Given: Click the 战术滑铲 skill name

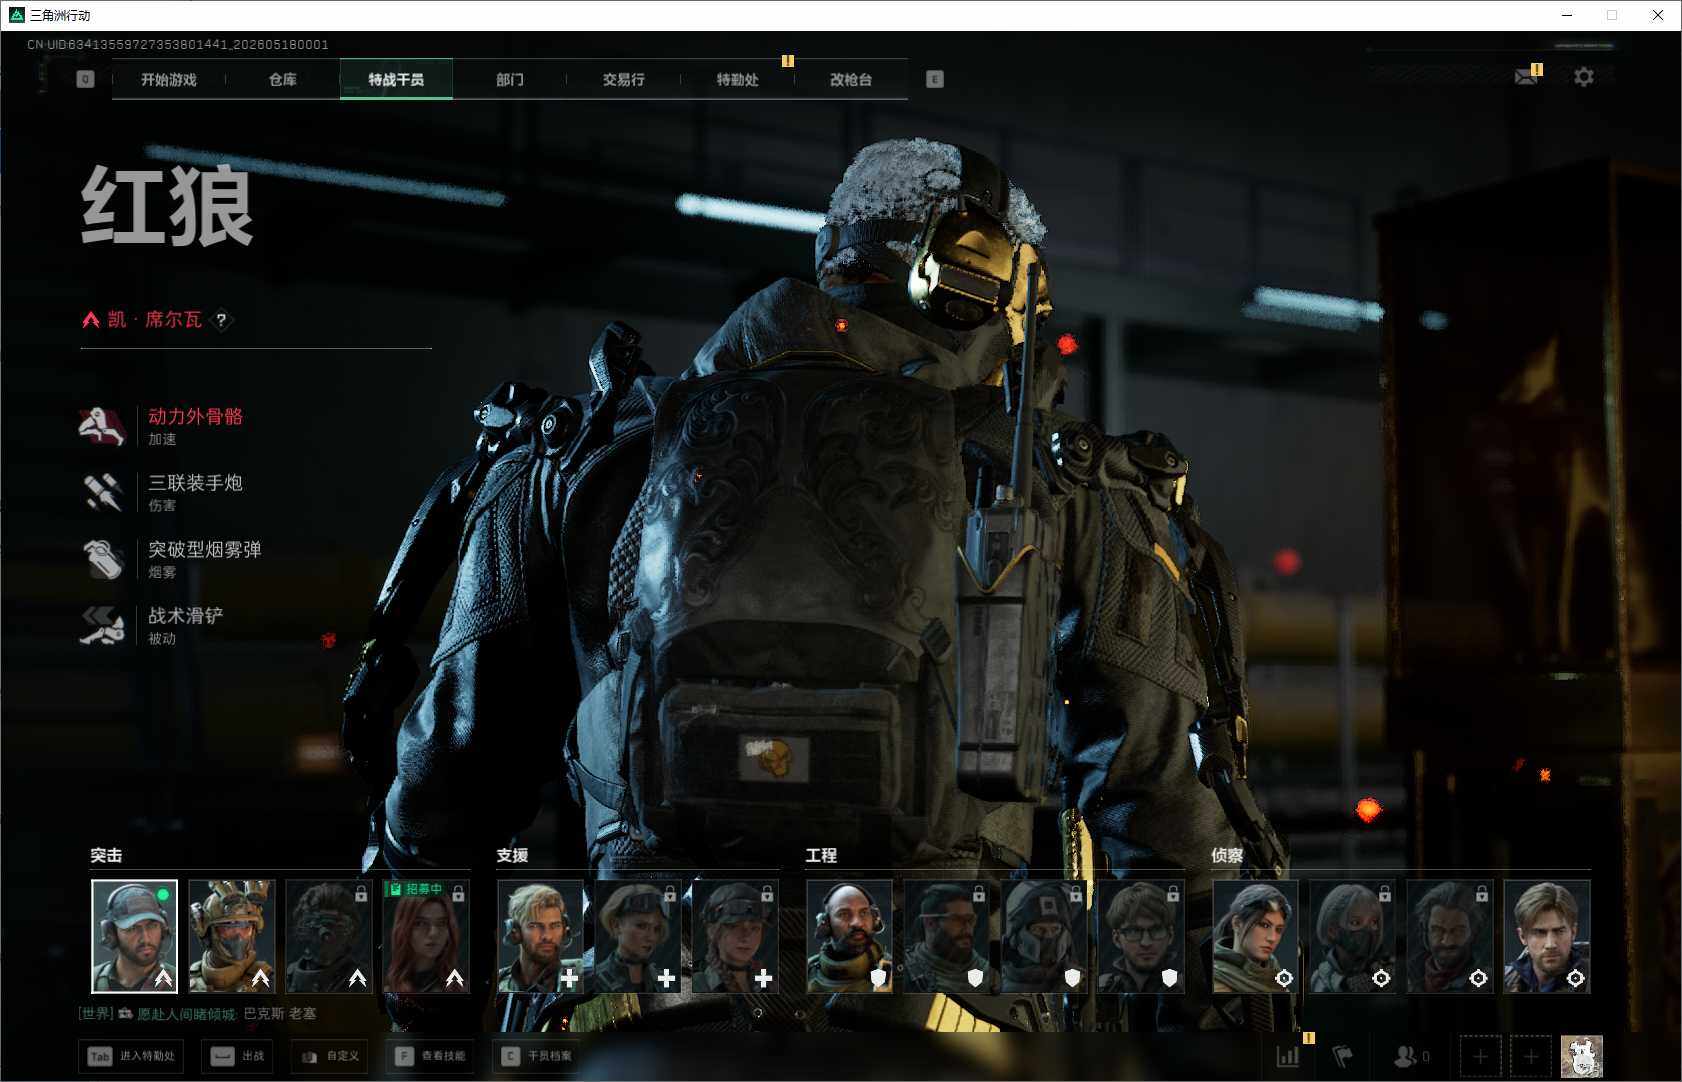Looking at the screenshot, I should pyautogui.click(x=186, y=616).
